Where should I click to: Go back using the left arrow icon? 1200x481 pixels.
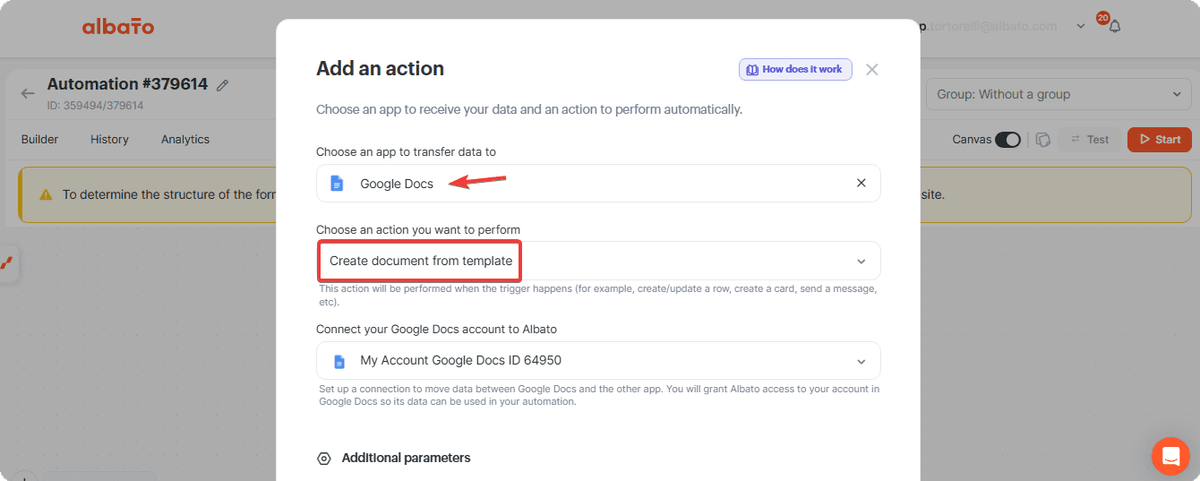point(28,93)
